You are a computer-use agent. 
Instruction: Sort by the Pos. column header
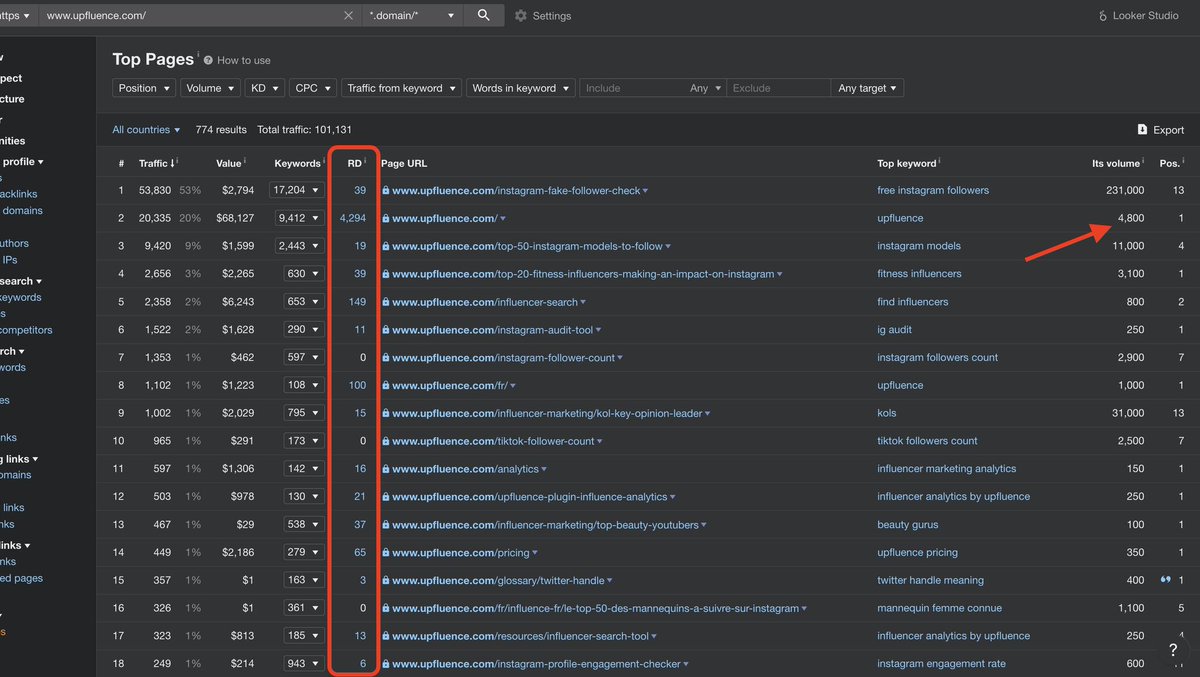(1169, 163)
